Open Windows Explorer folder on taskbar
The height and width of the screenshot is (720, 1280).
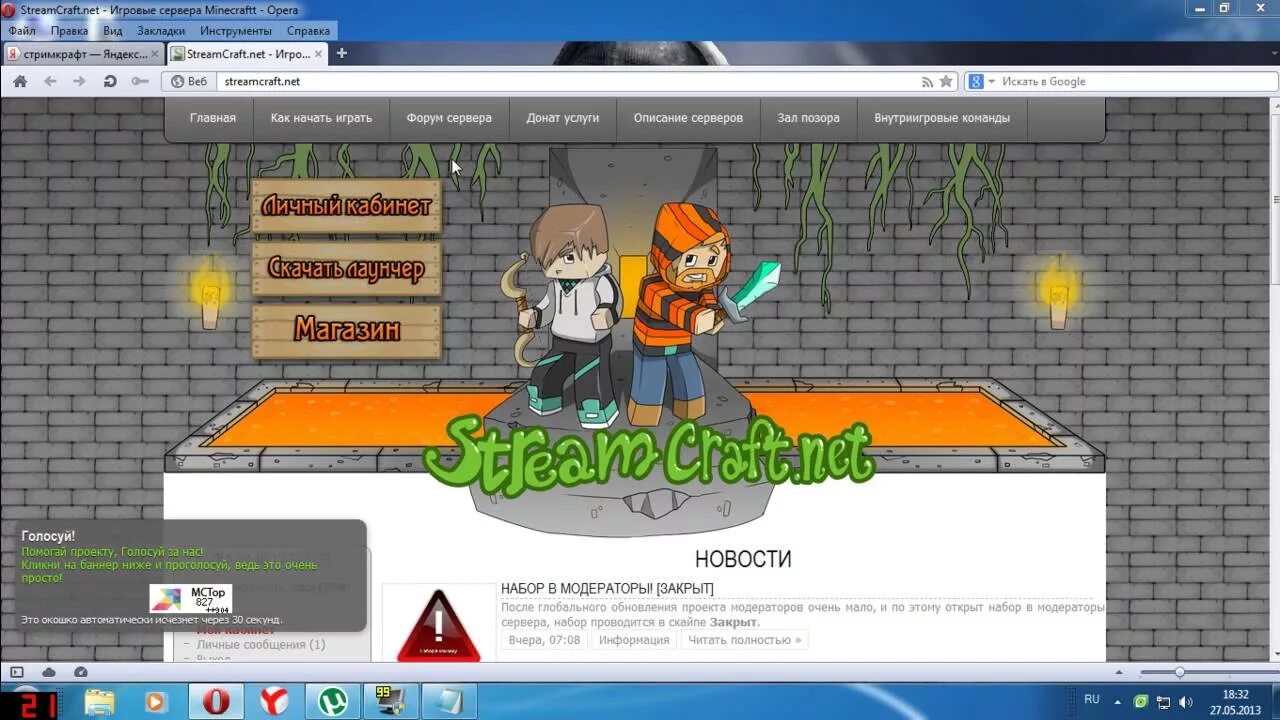click(100, 702)
